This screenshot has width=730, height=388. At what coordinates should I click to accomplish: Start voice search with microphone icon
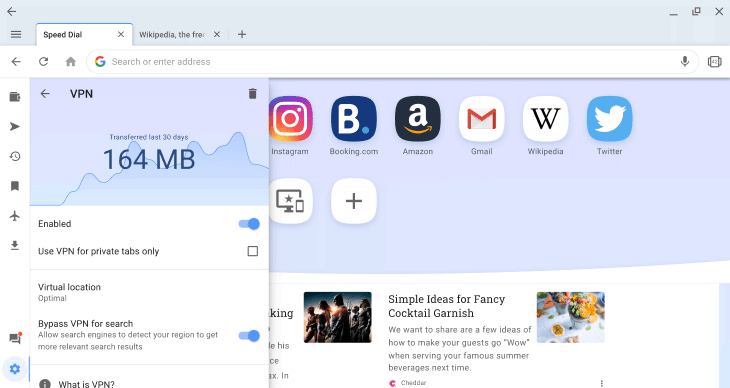(x=684, y=61)
